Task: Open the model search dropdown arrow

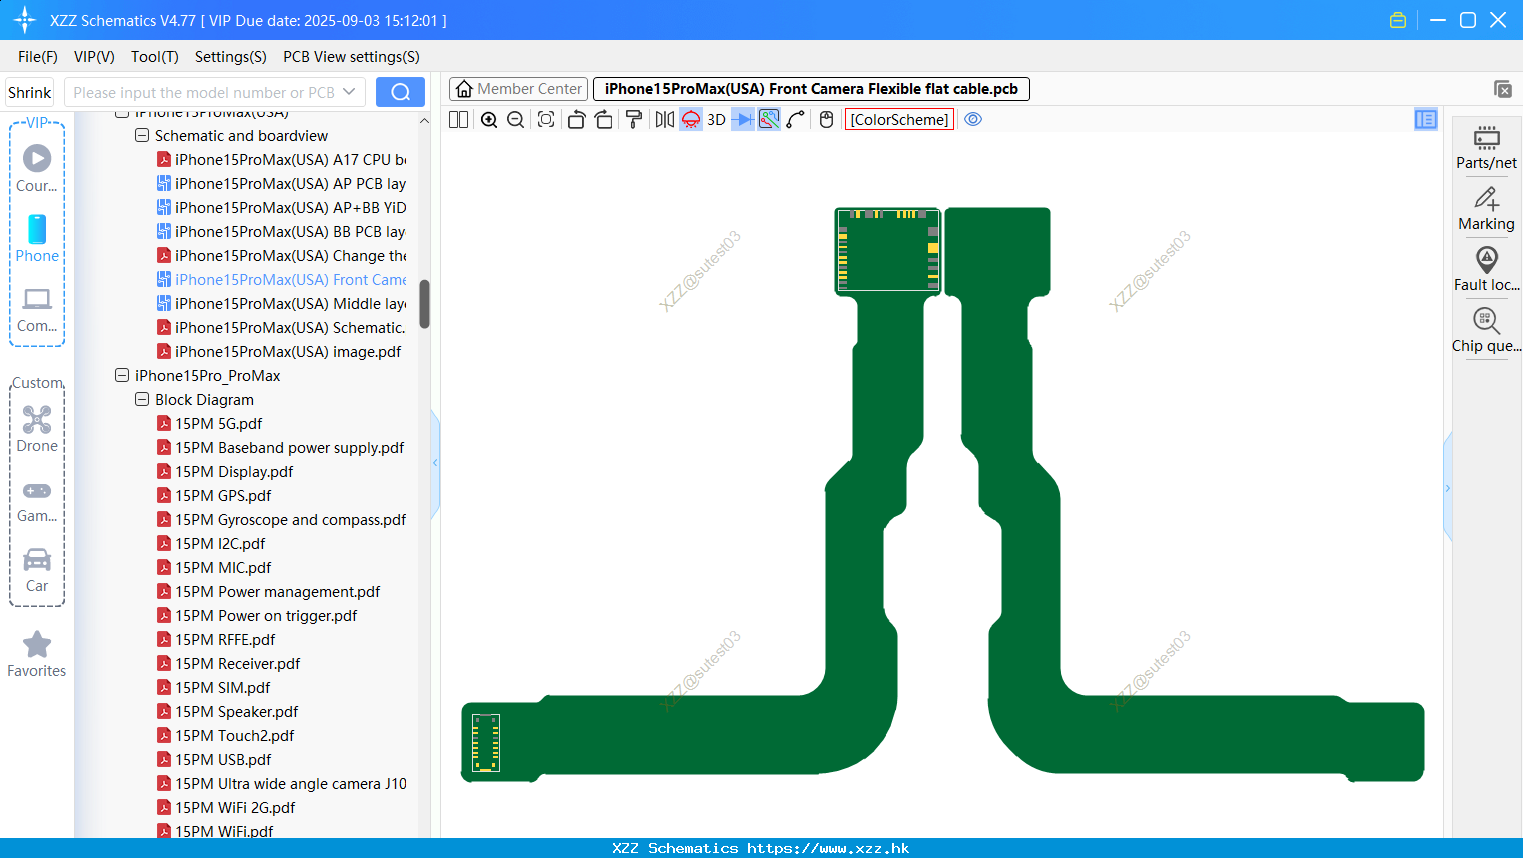Action: 349,92
